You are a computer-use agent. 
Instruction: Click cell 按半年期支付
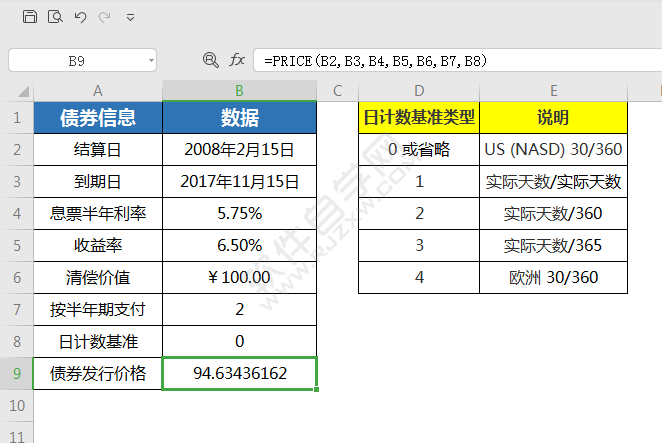click(98, 310)
